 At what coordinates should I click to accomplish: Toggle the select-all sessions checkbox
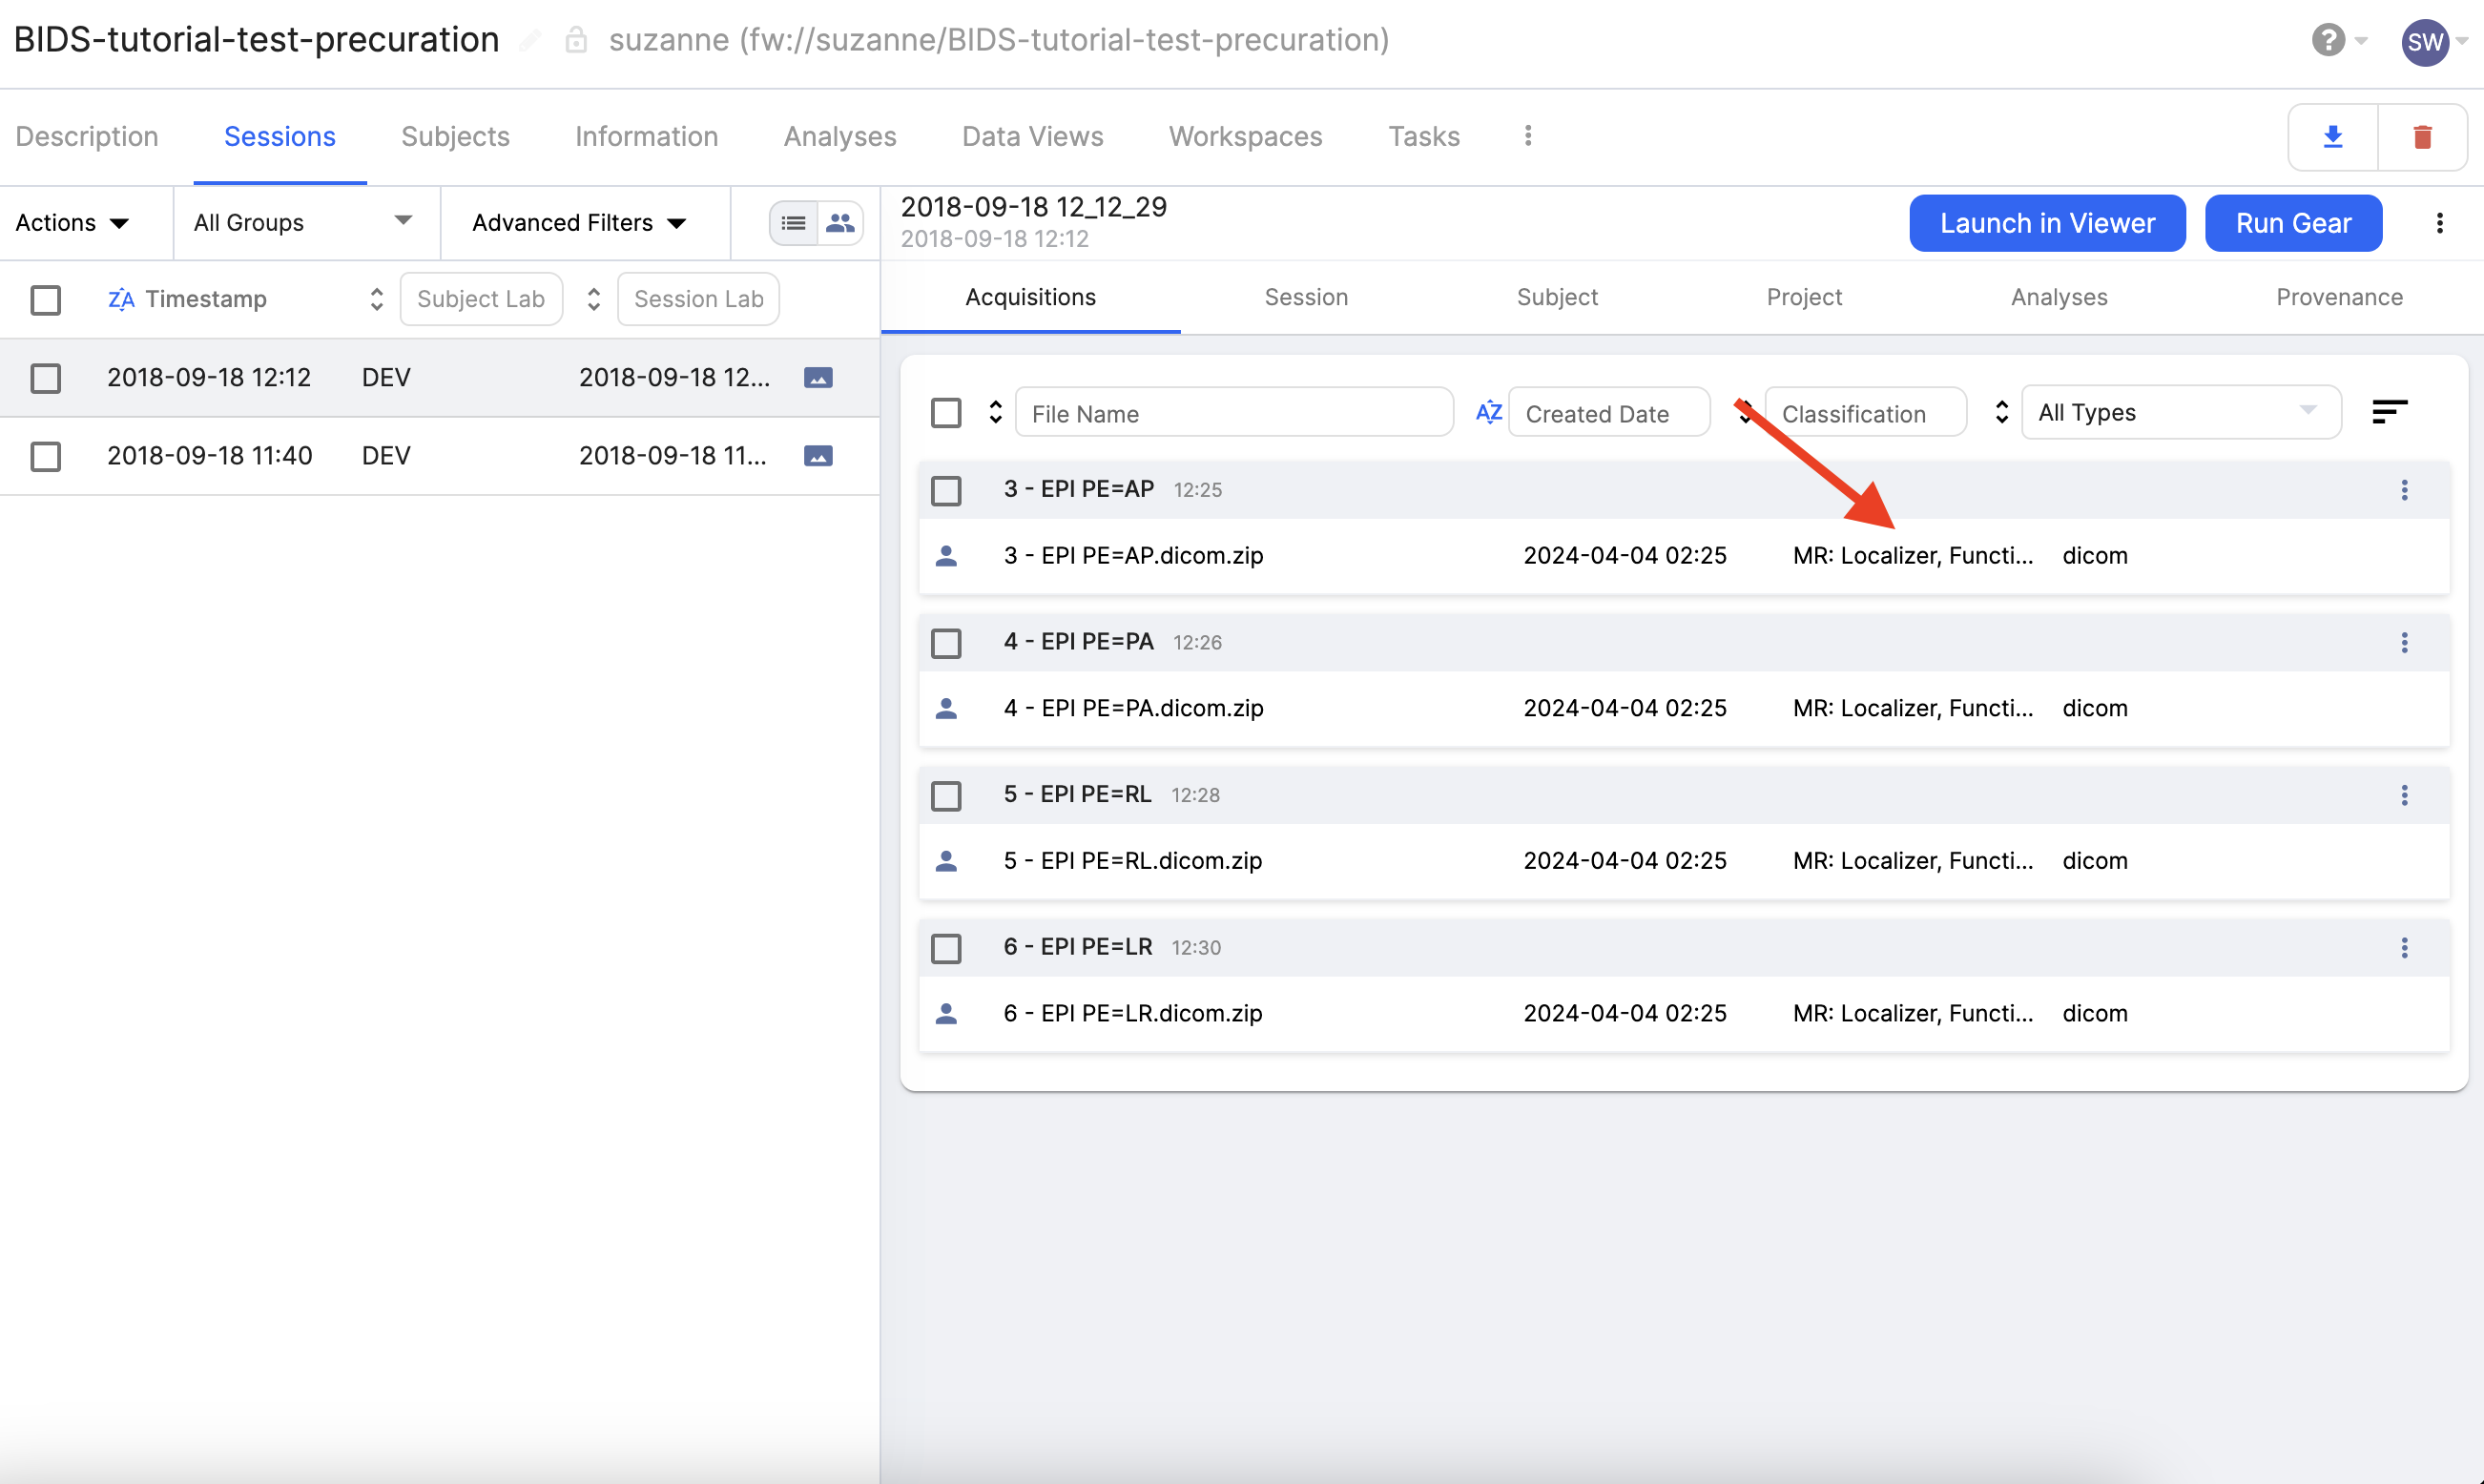pos(45,300)
